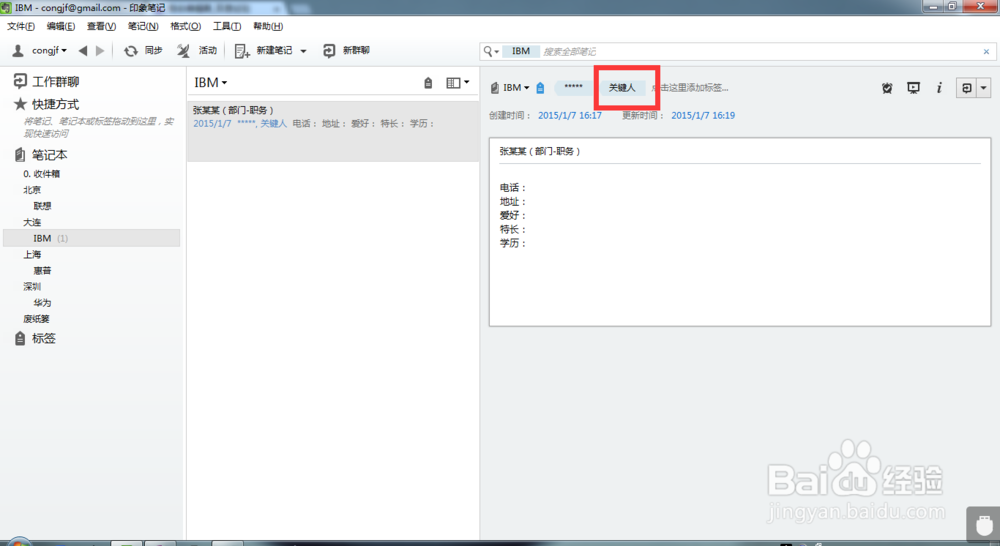Open the 惠普 notebook
1000x546 pixels.
[42, 270]
